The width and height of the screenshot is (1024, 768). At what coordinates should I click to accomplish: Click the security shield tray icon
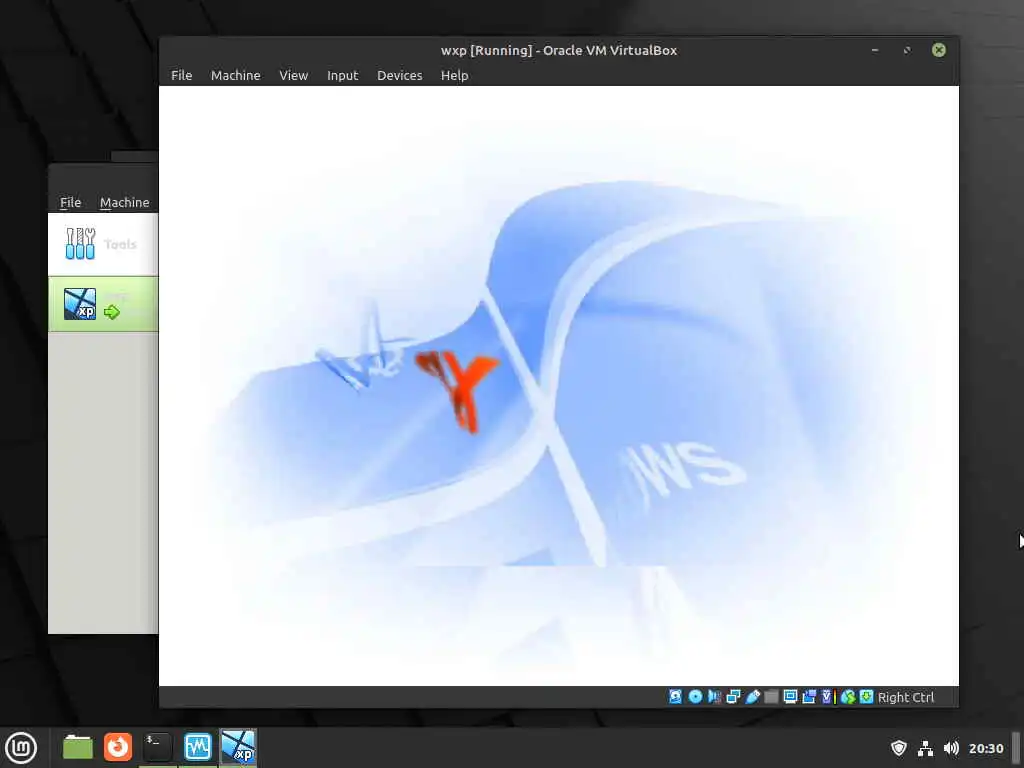[x=899, y=748]
